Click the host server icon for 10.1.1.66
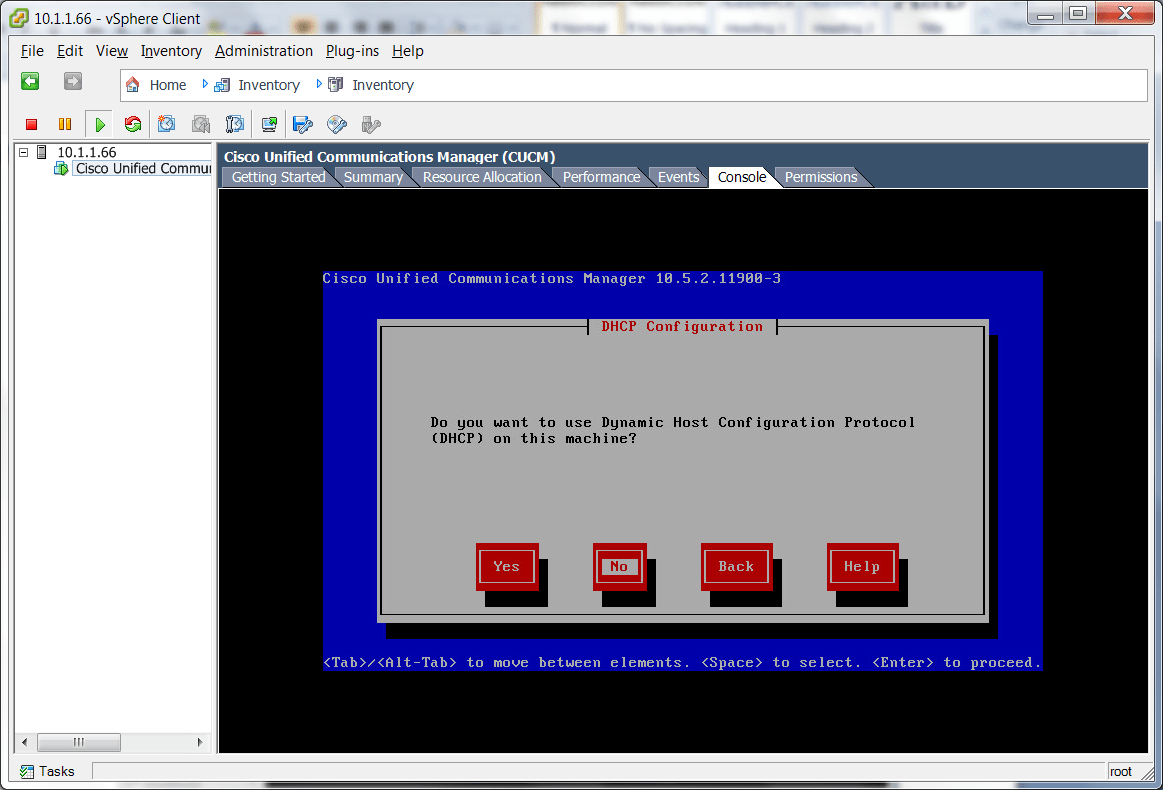The image size is (1163, 790). [x=42, y=152]
